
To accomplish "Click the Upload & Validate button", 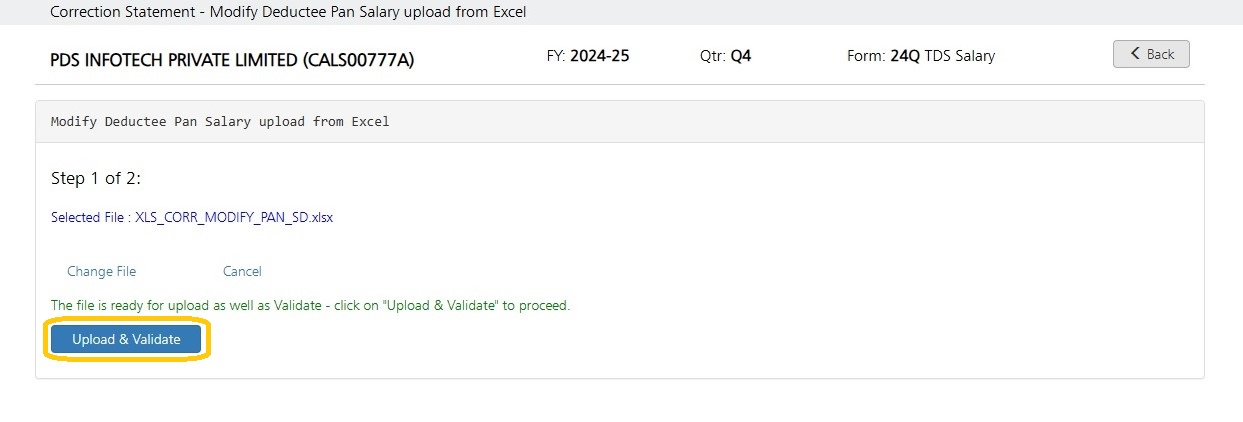I will tap(126, 339).
